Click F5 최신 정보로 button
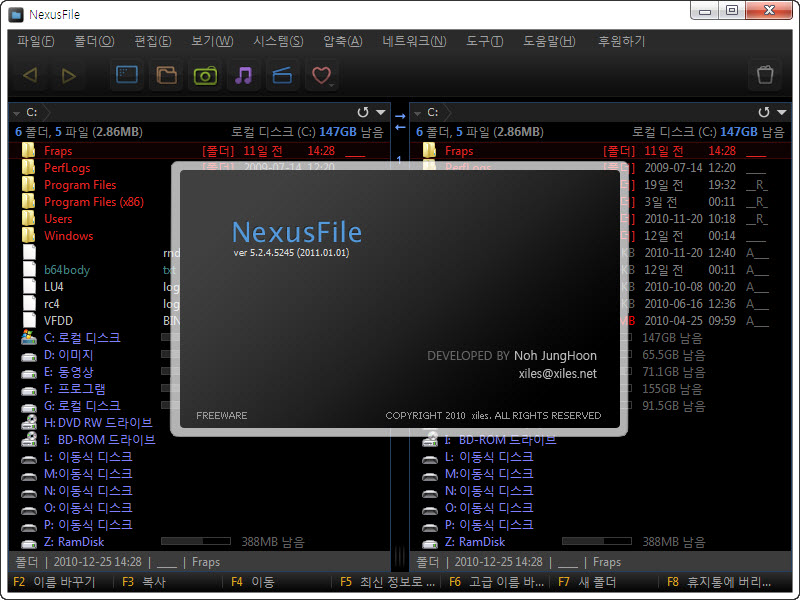Image resolution: width=800 pixels, height=600 pixels. pyautogui.click(x=387, y=582)
